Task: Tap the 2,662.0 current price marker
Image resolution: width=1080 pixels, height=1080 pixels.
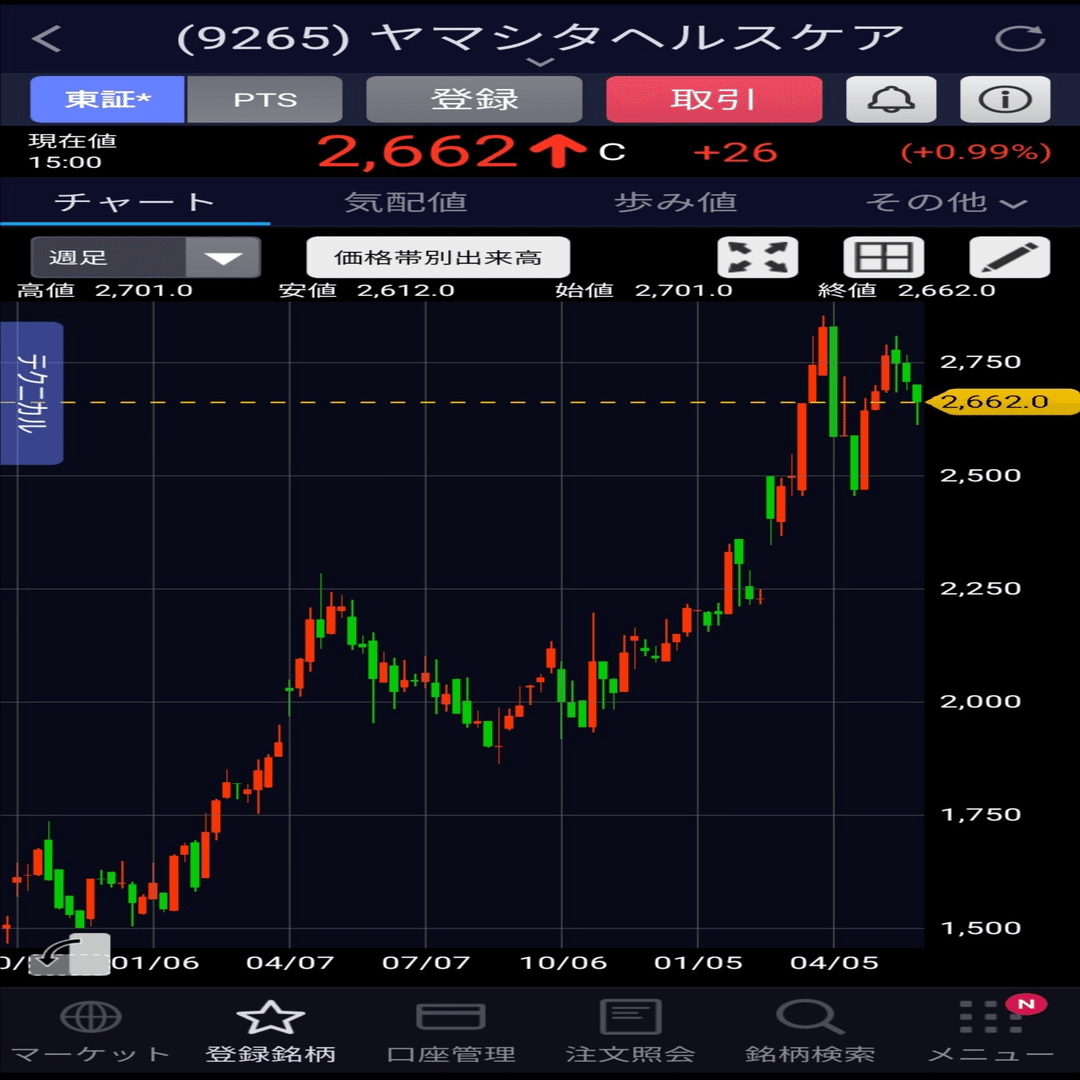Action: tap(1003, 402)
